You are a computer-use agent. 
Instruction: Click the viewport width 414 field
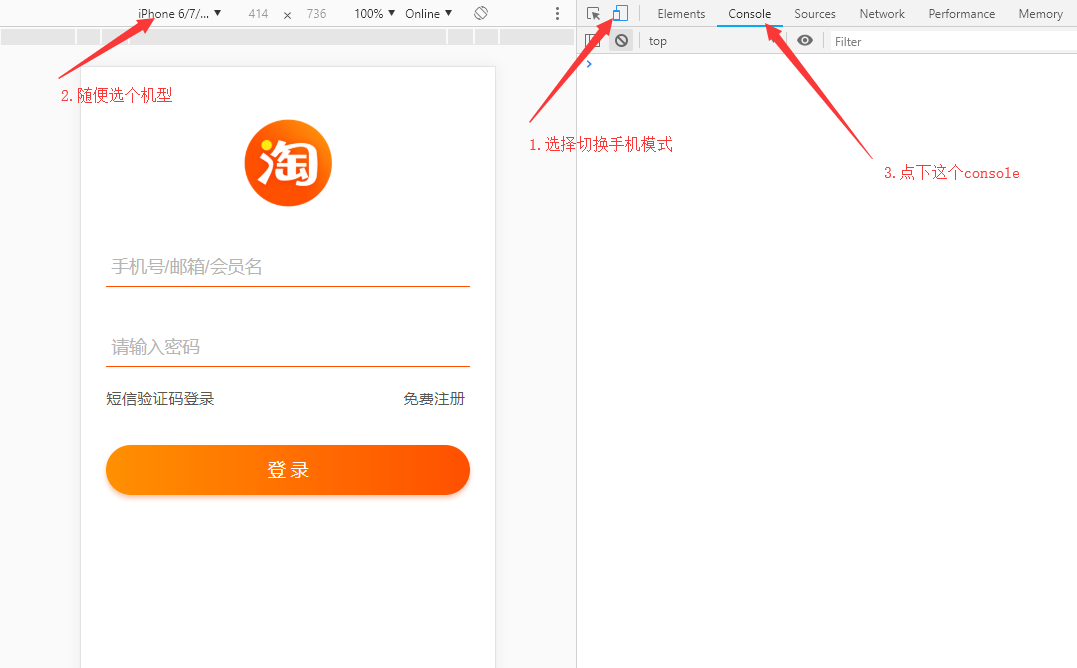pos(258,13)
